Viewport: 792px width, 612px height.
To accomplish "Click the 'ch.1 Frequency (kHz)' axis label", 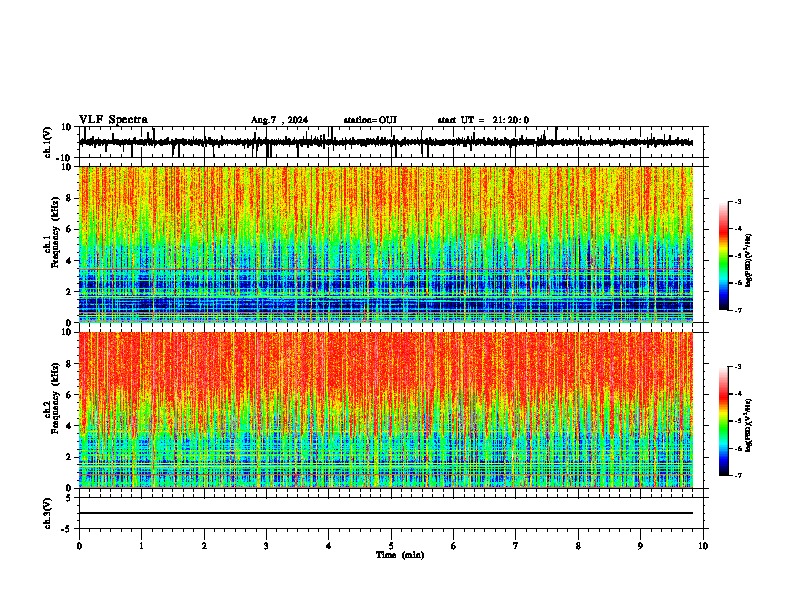I will point(54,233).
